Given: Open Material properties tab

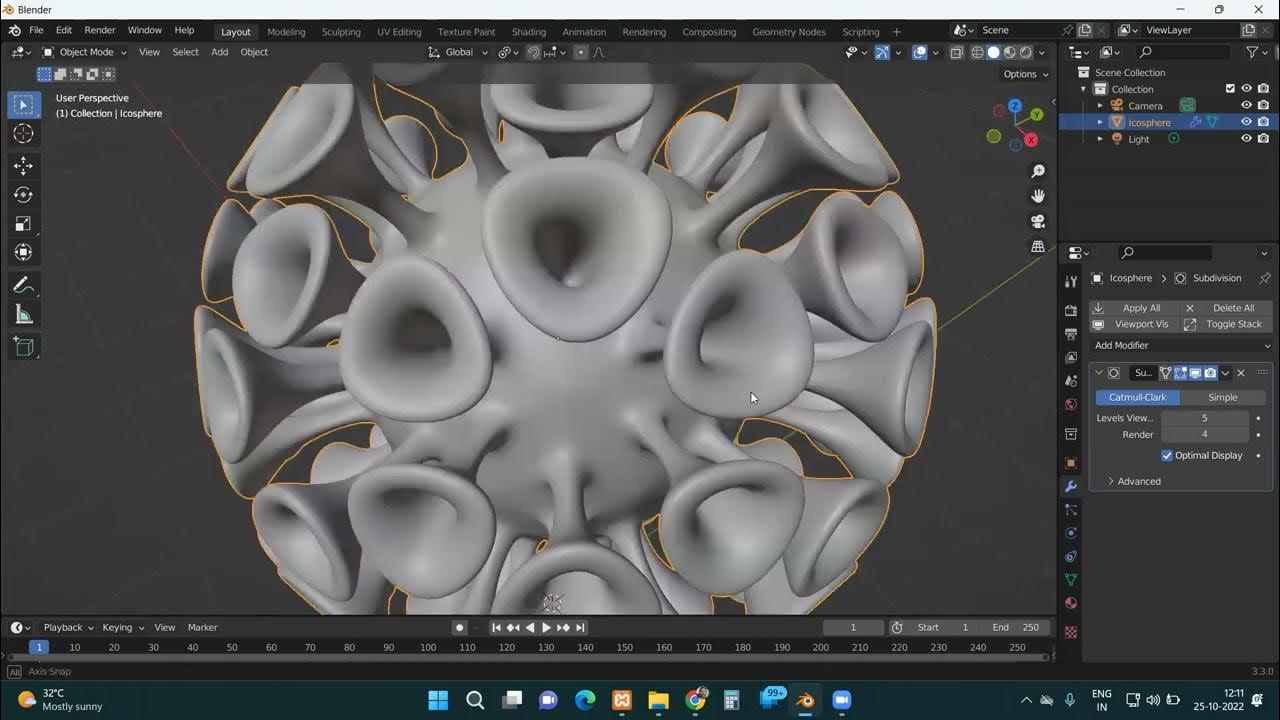Looking at the screenshot, I should point(1071,603).
